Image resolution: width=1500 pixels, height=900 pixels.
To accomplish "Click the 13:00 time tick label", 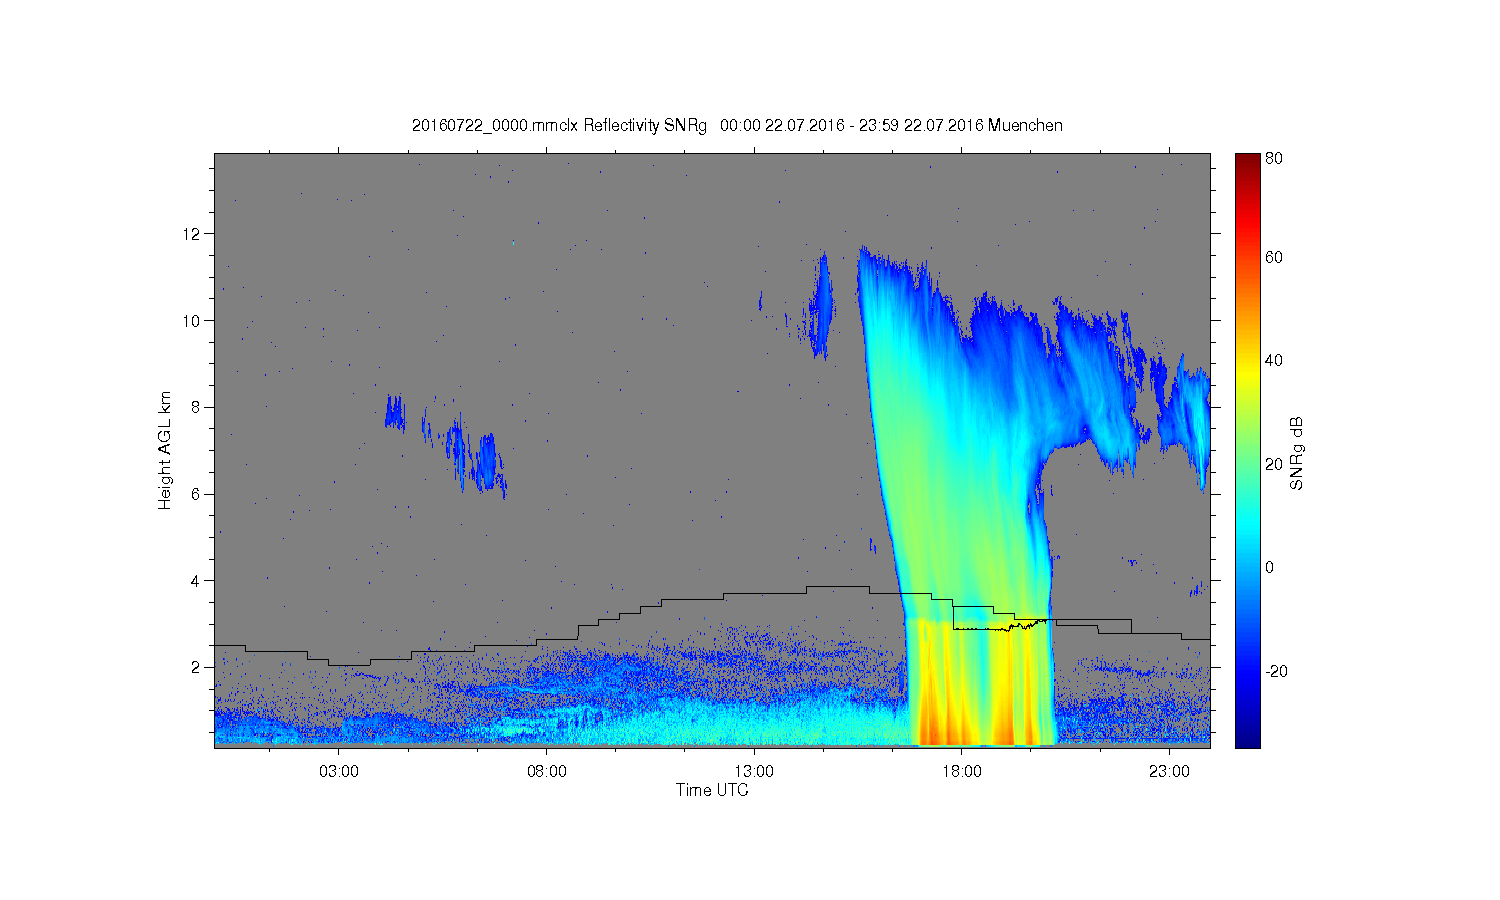I will [x=754, y=772].
